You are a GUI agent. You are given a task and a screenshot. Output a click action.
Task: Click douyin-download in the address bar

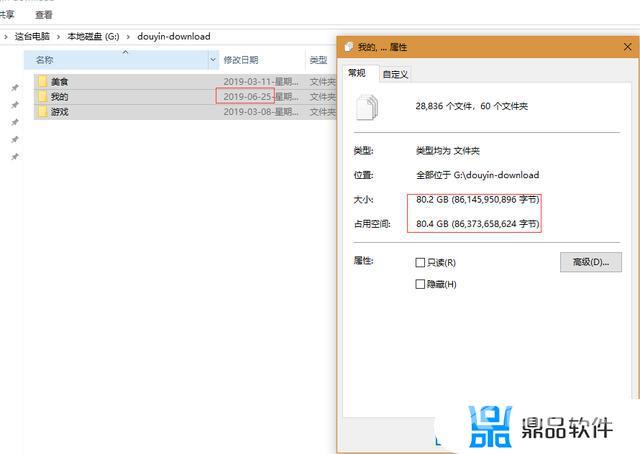174,37
